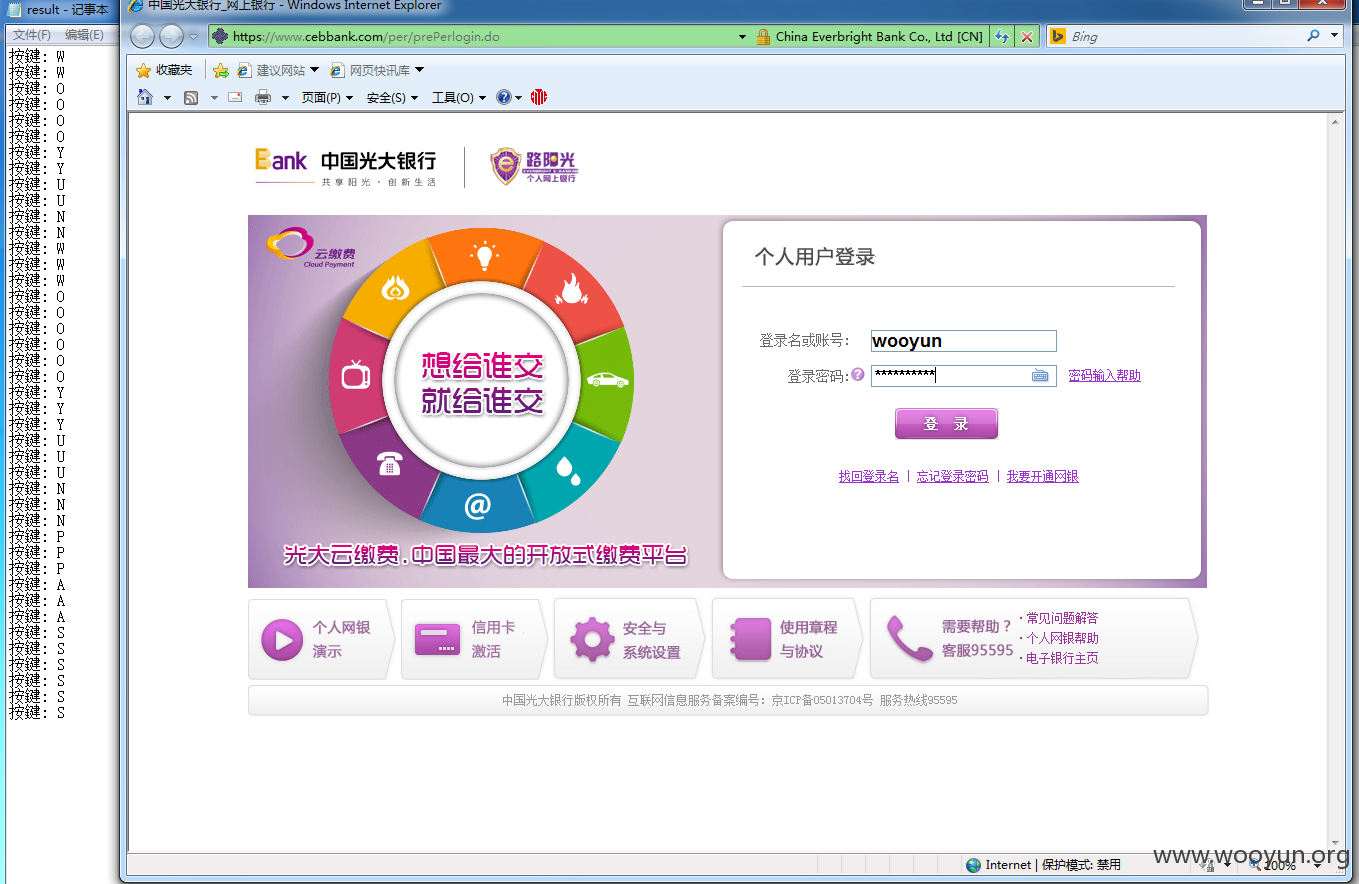Open the 电子银行主页 link
This screenshot has height=884, width=1359.
(x=1062, y=658)
